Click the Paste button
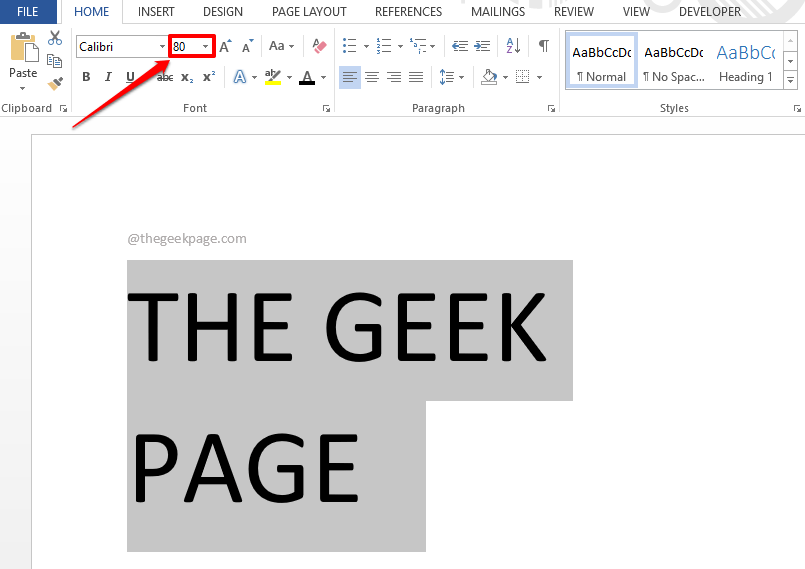The height and width of the screenshot is (569, 805). [x=23, y=60]
